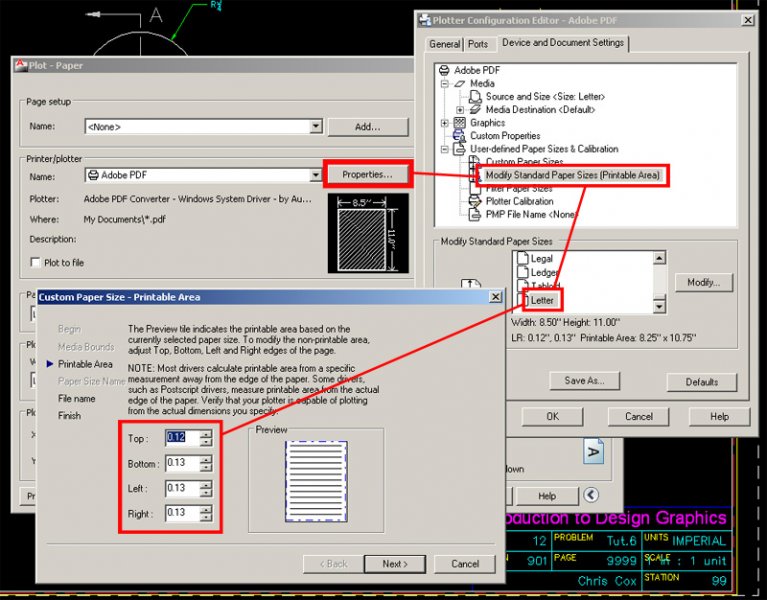Click the Add... page setup button

coord(368,127)
